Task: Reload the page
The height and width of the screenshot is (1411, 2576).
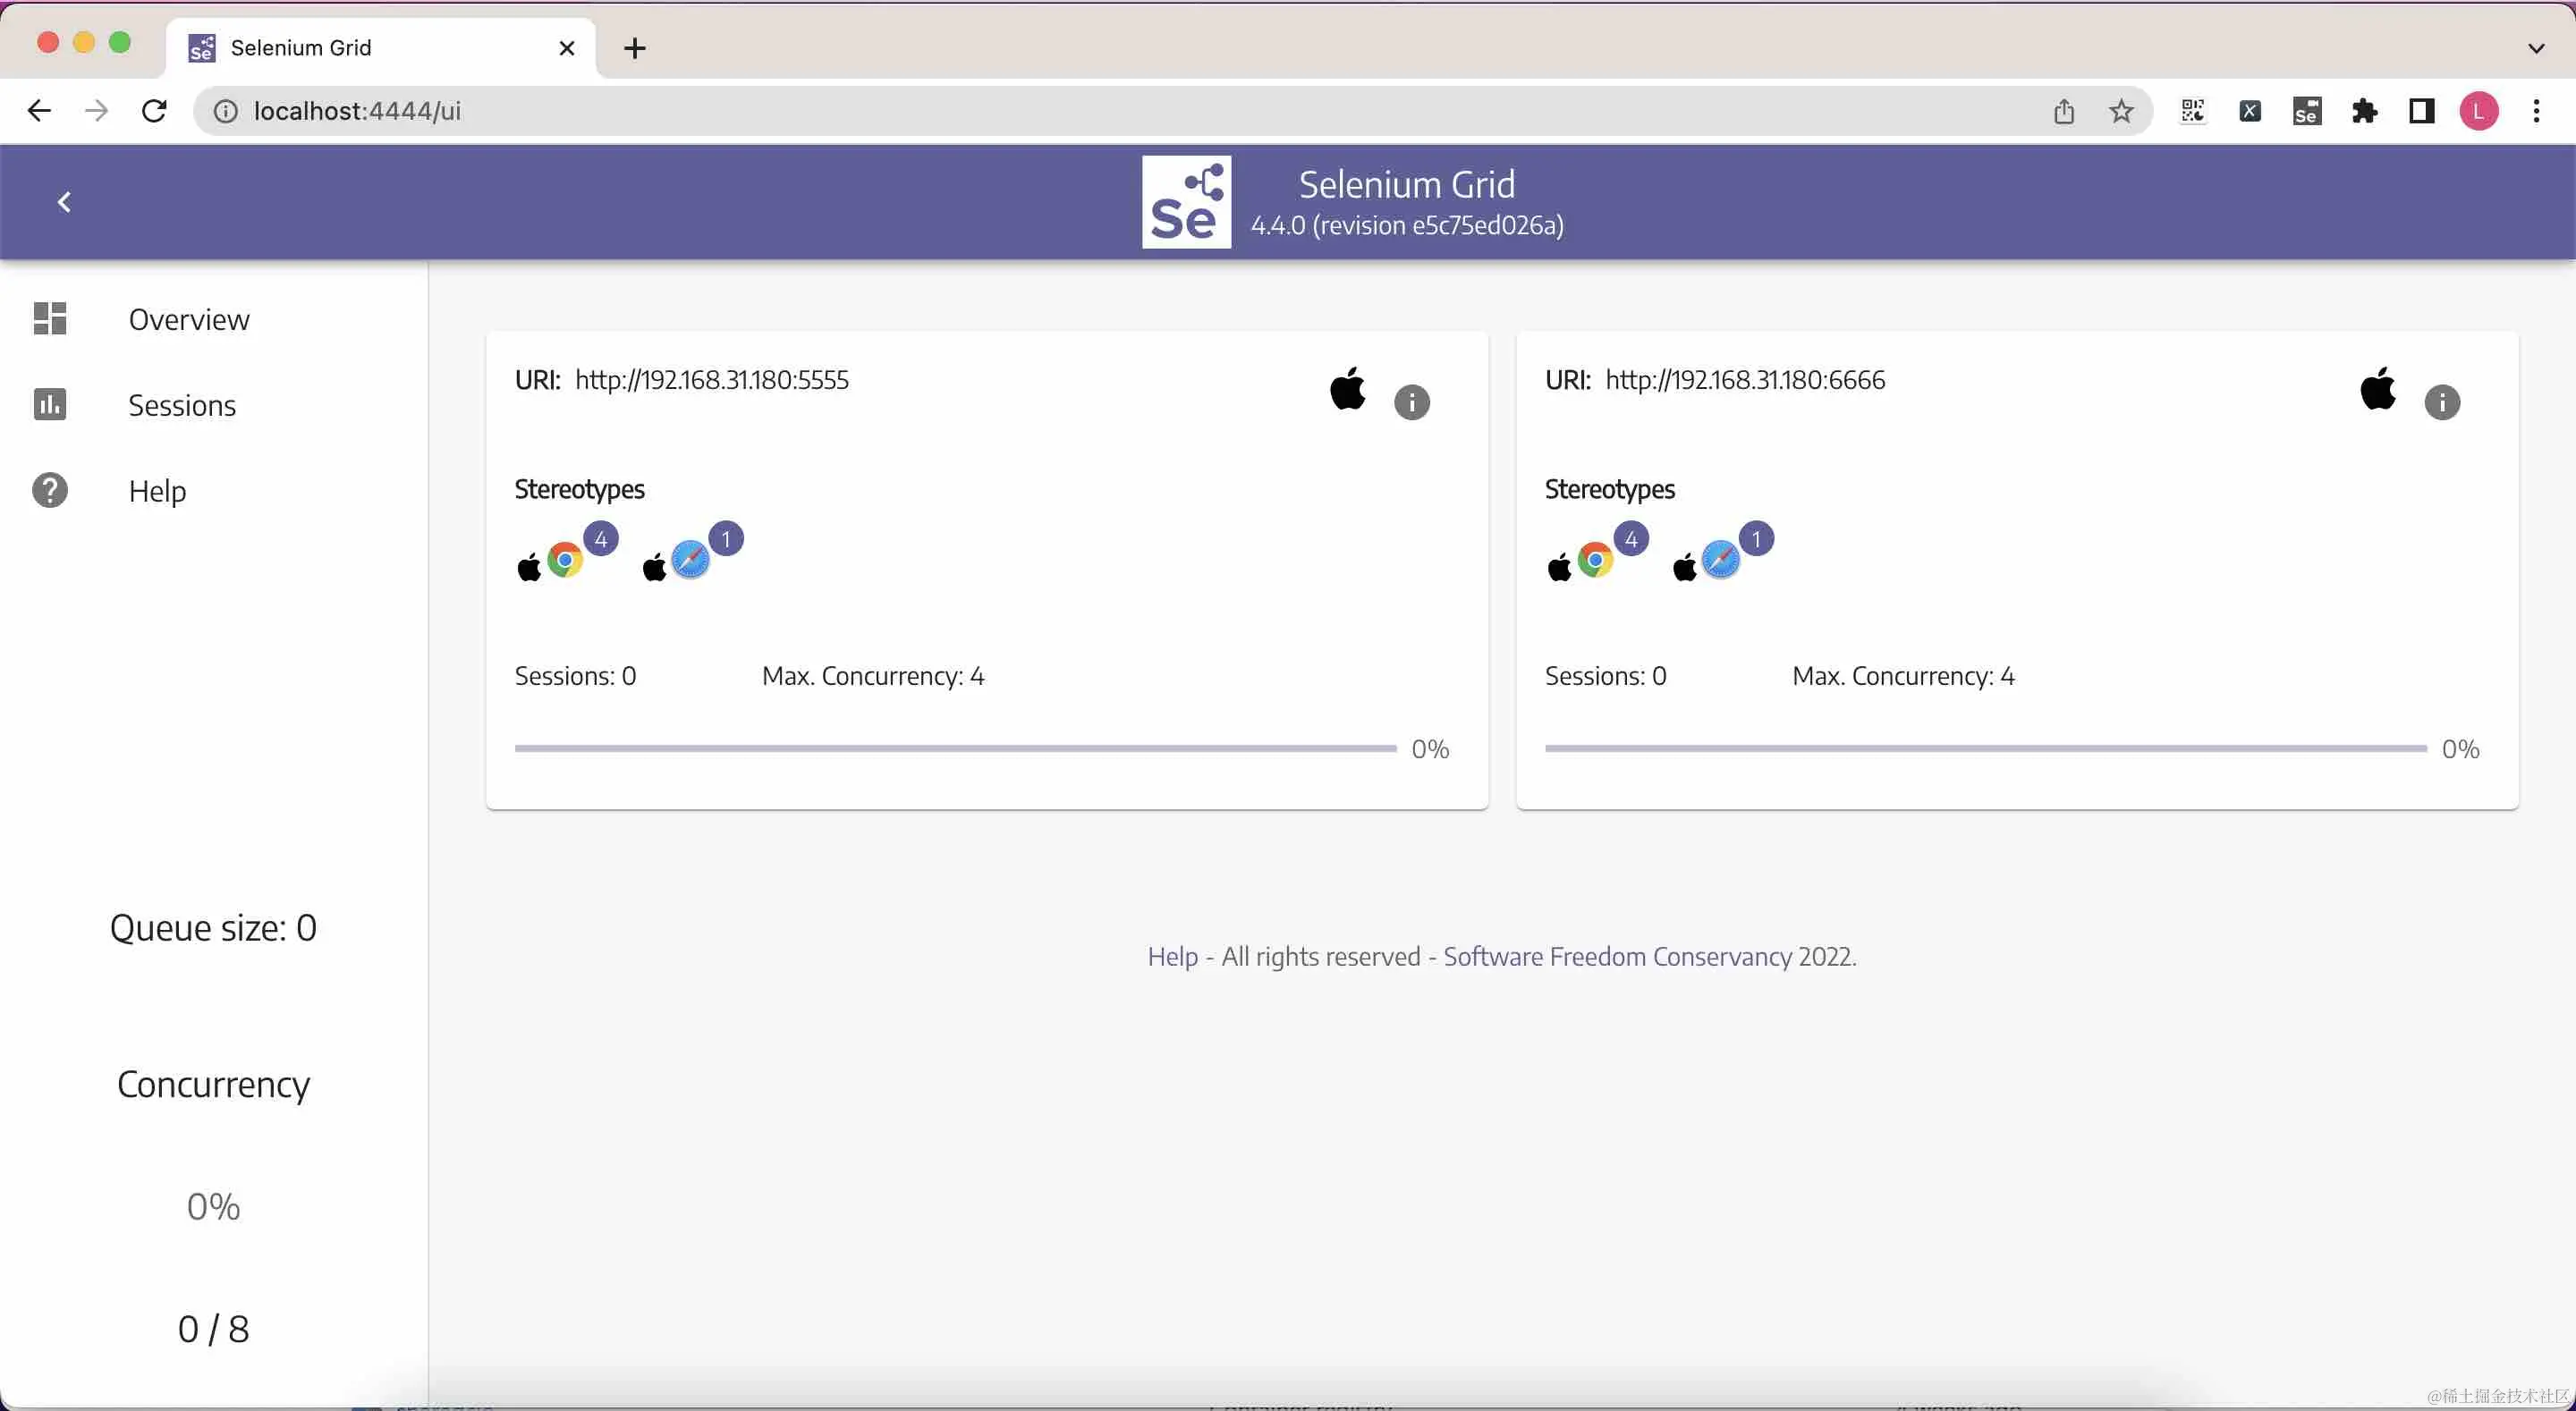Action: pyautogui.click(x=154, y=111)
